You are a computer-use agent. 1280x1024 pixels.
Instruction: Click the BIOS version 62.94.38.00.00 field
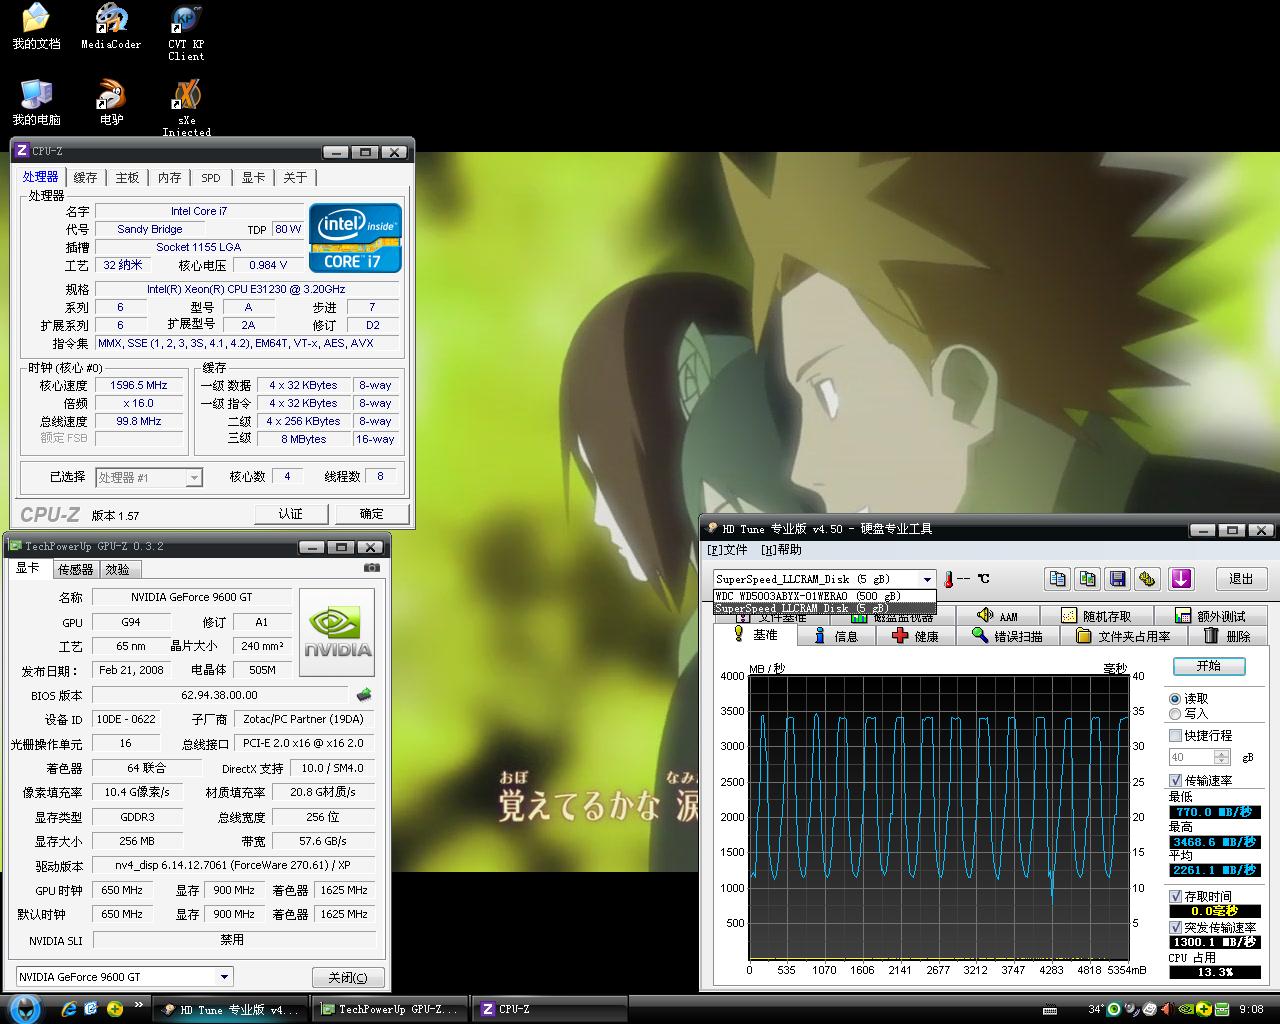[219, 694]
